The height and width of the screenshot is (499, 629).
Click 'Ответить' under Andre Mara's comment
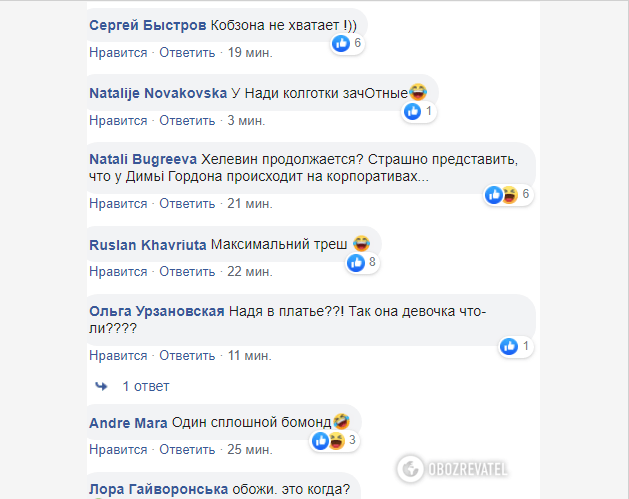[x=187, y=449]
